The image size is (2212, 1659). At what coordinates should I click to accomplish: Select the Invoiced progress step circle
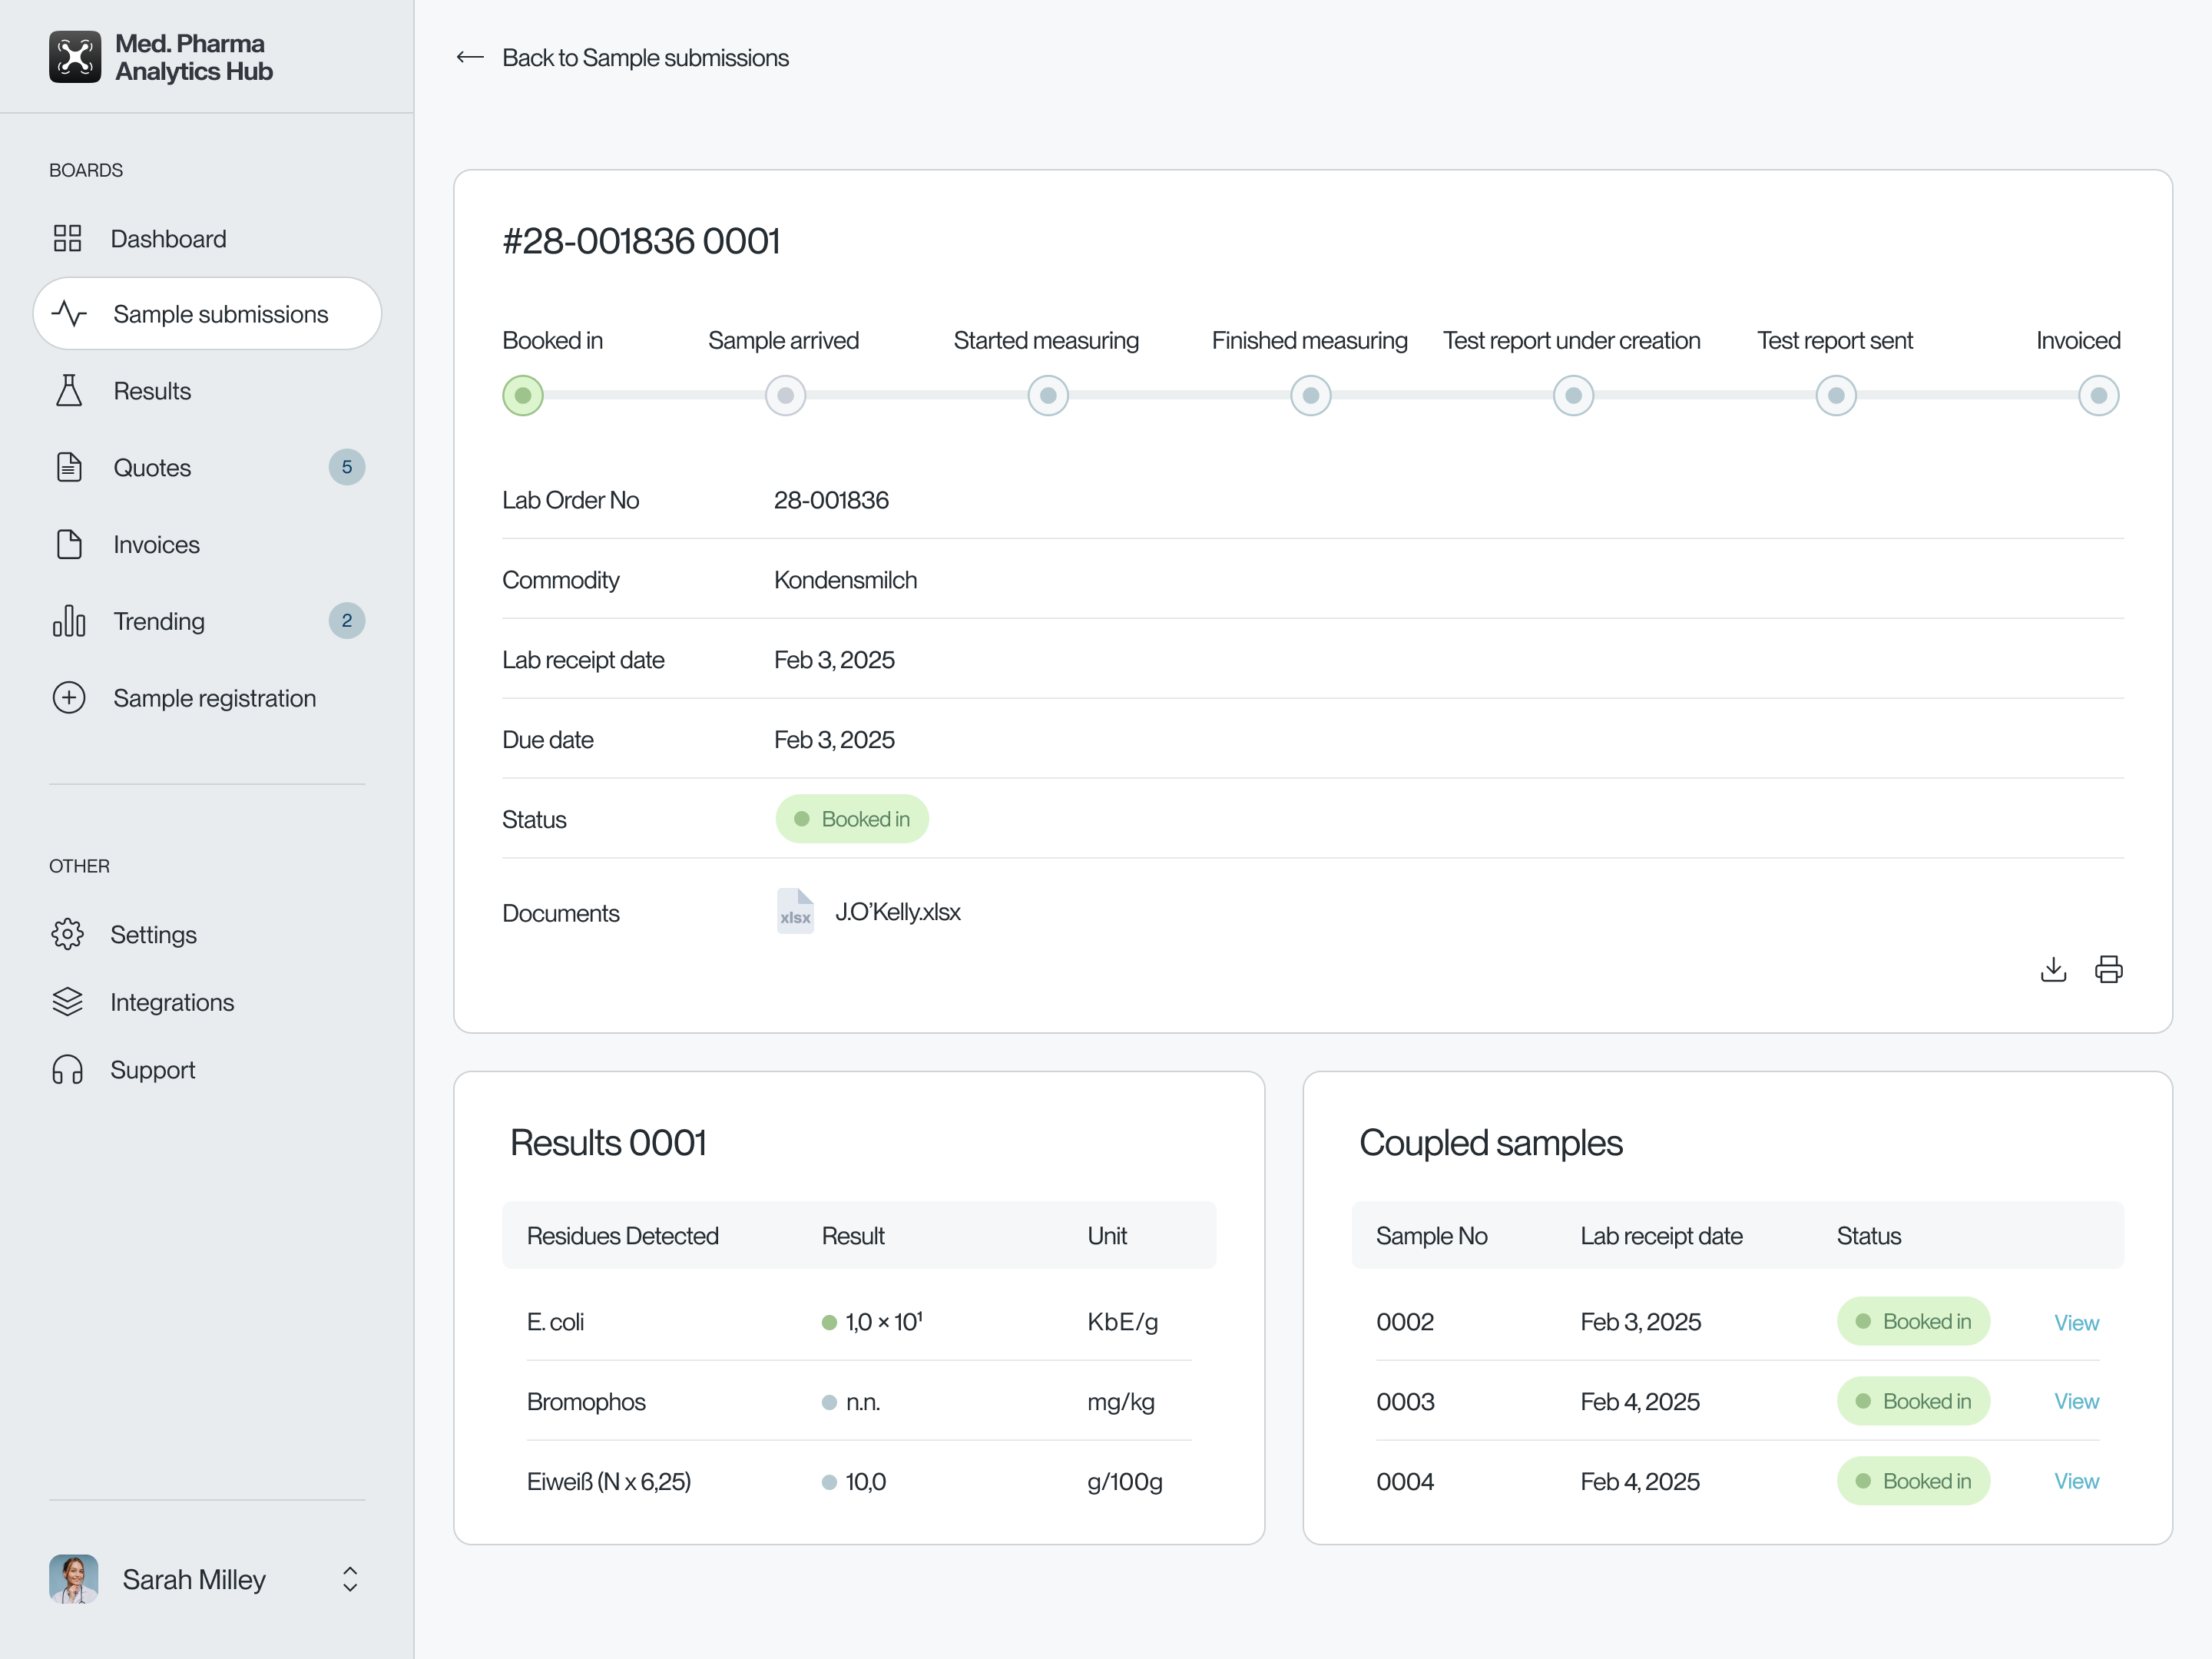pyautogui.click(x=2098, y=395)
